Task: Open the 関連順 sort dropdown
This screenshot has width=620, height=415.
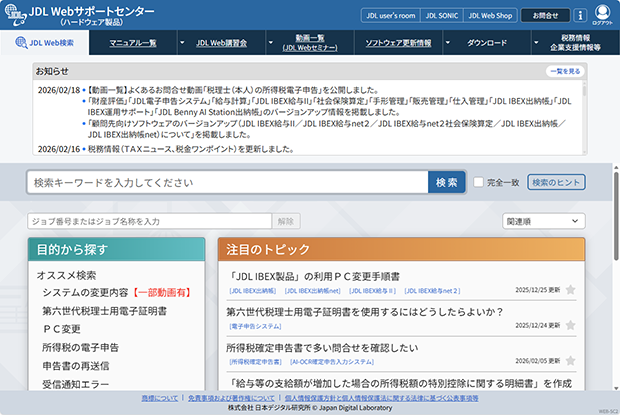Action: click(544, 221)
